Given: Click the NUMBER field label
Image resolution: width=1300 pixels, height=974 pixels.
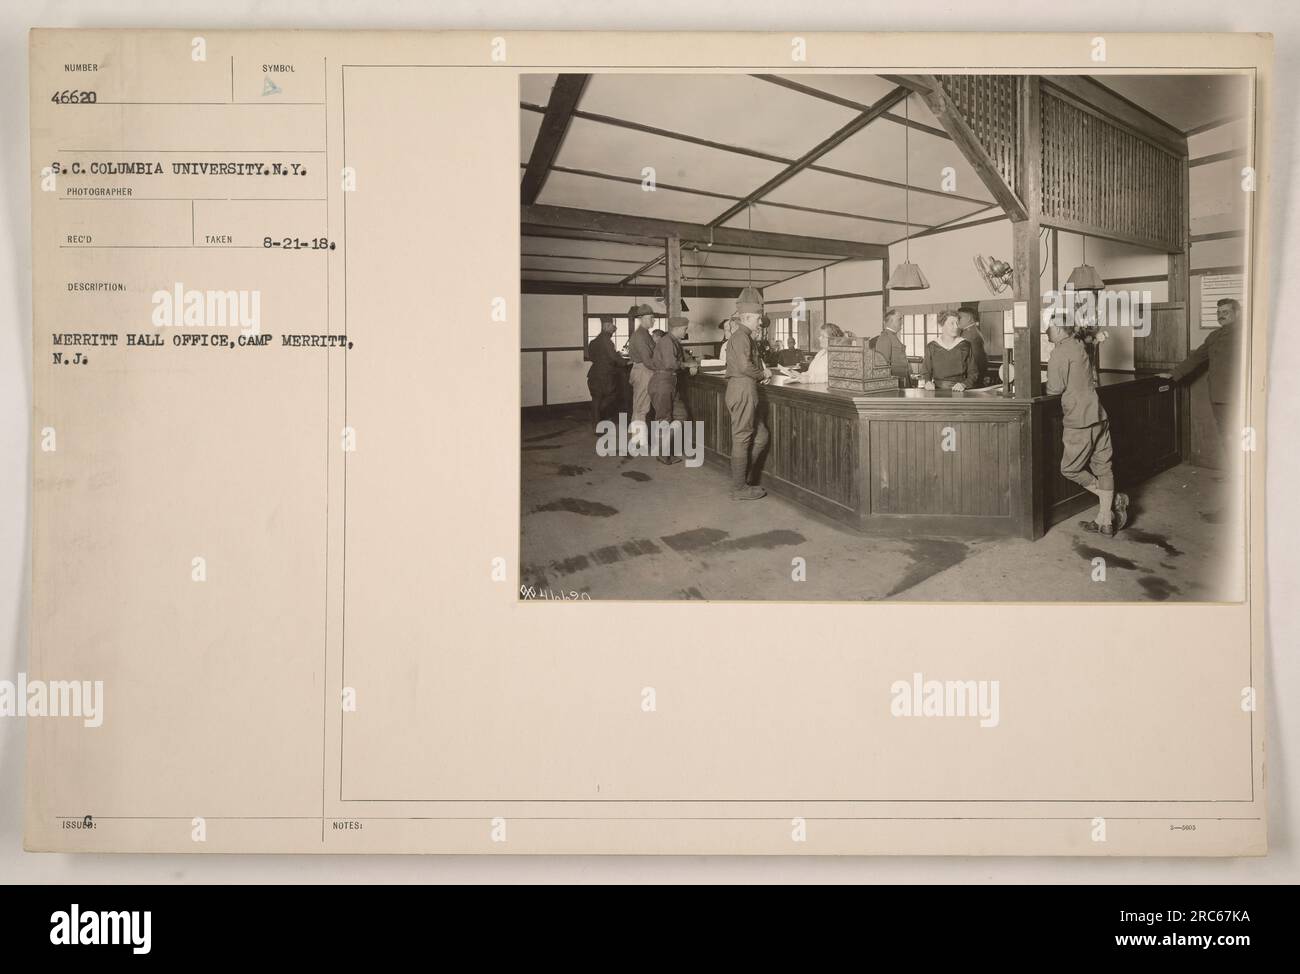Looking at the screenshot, I should [x=82, y=69].
